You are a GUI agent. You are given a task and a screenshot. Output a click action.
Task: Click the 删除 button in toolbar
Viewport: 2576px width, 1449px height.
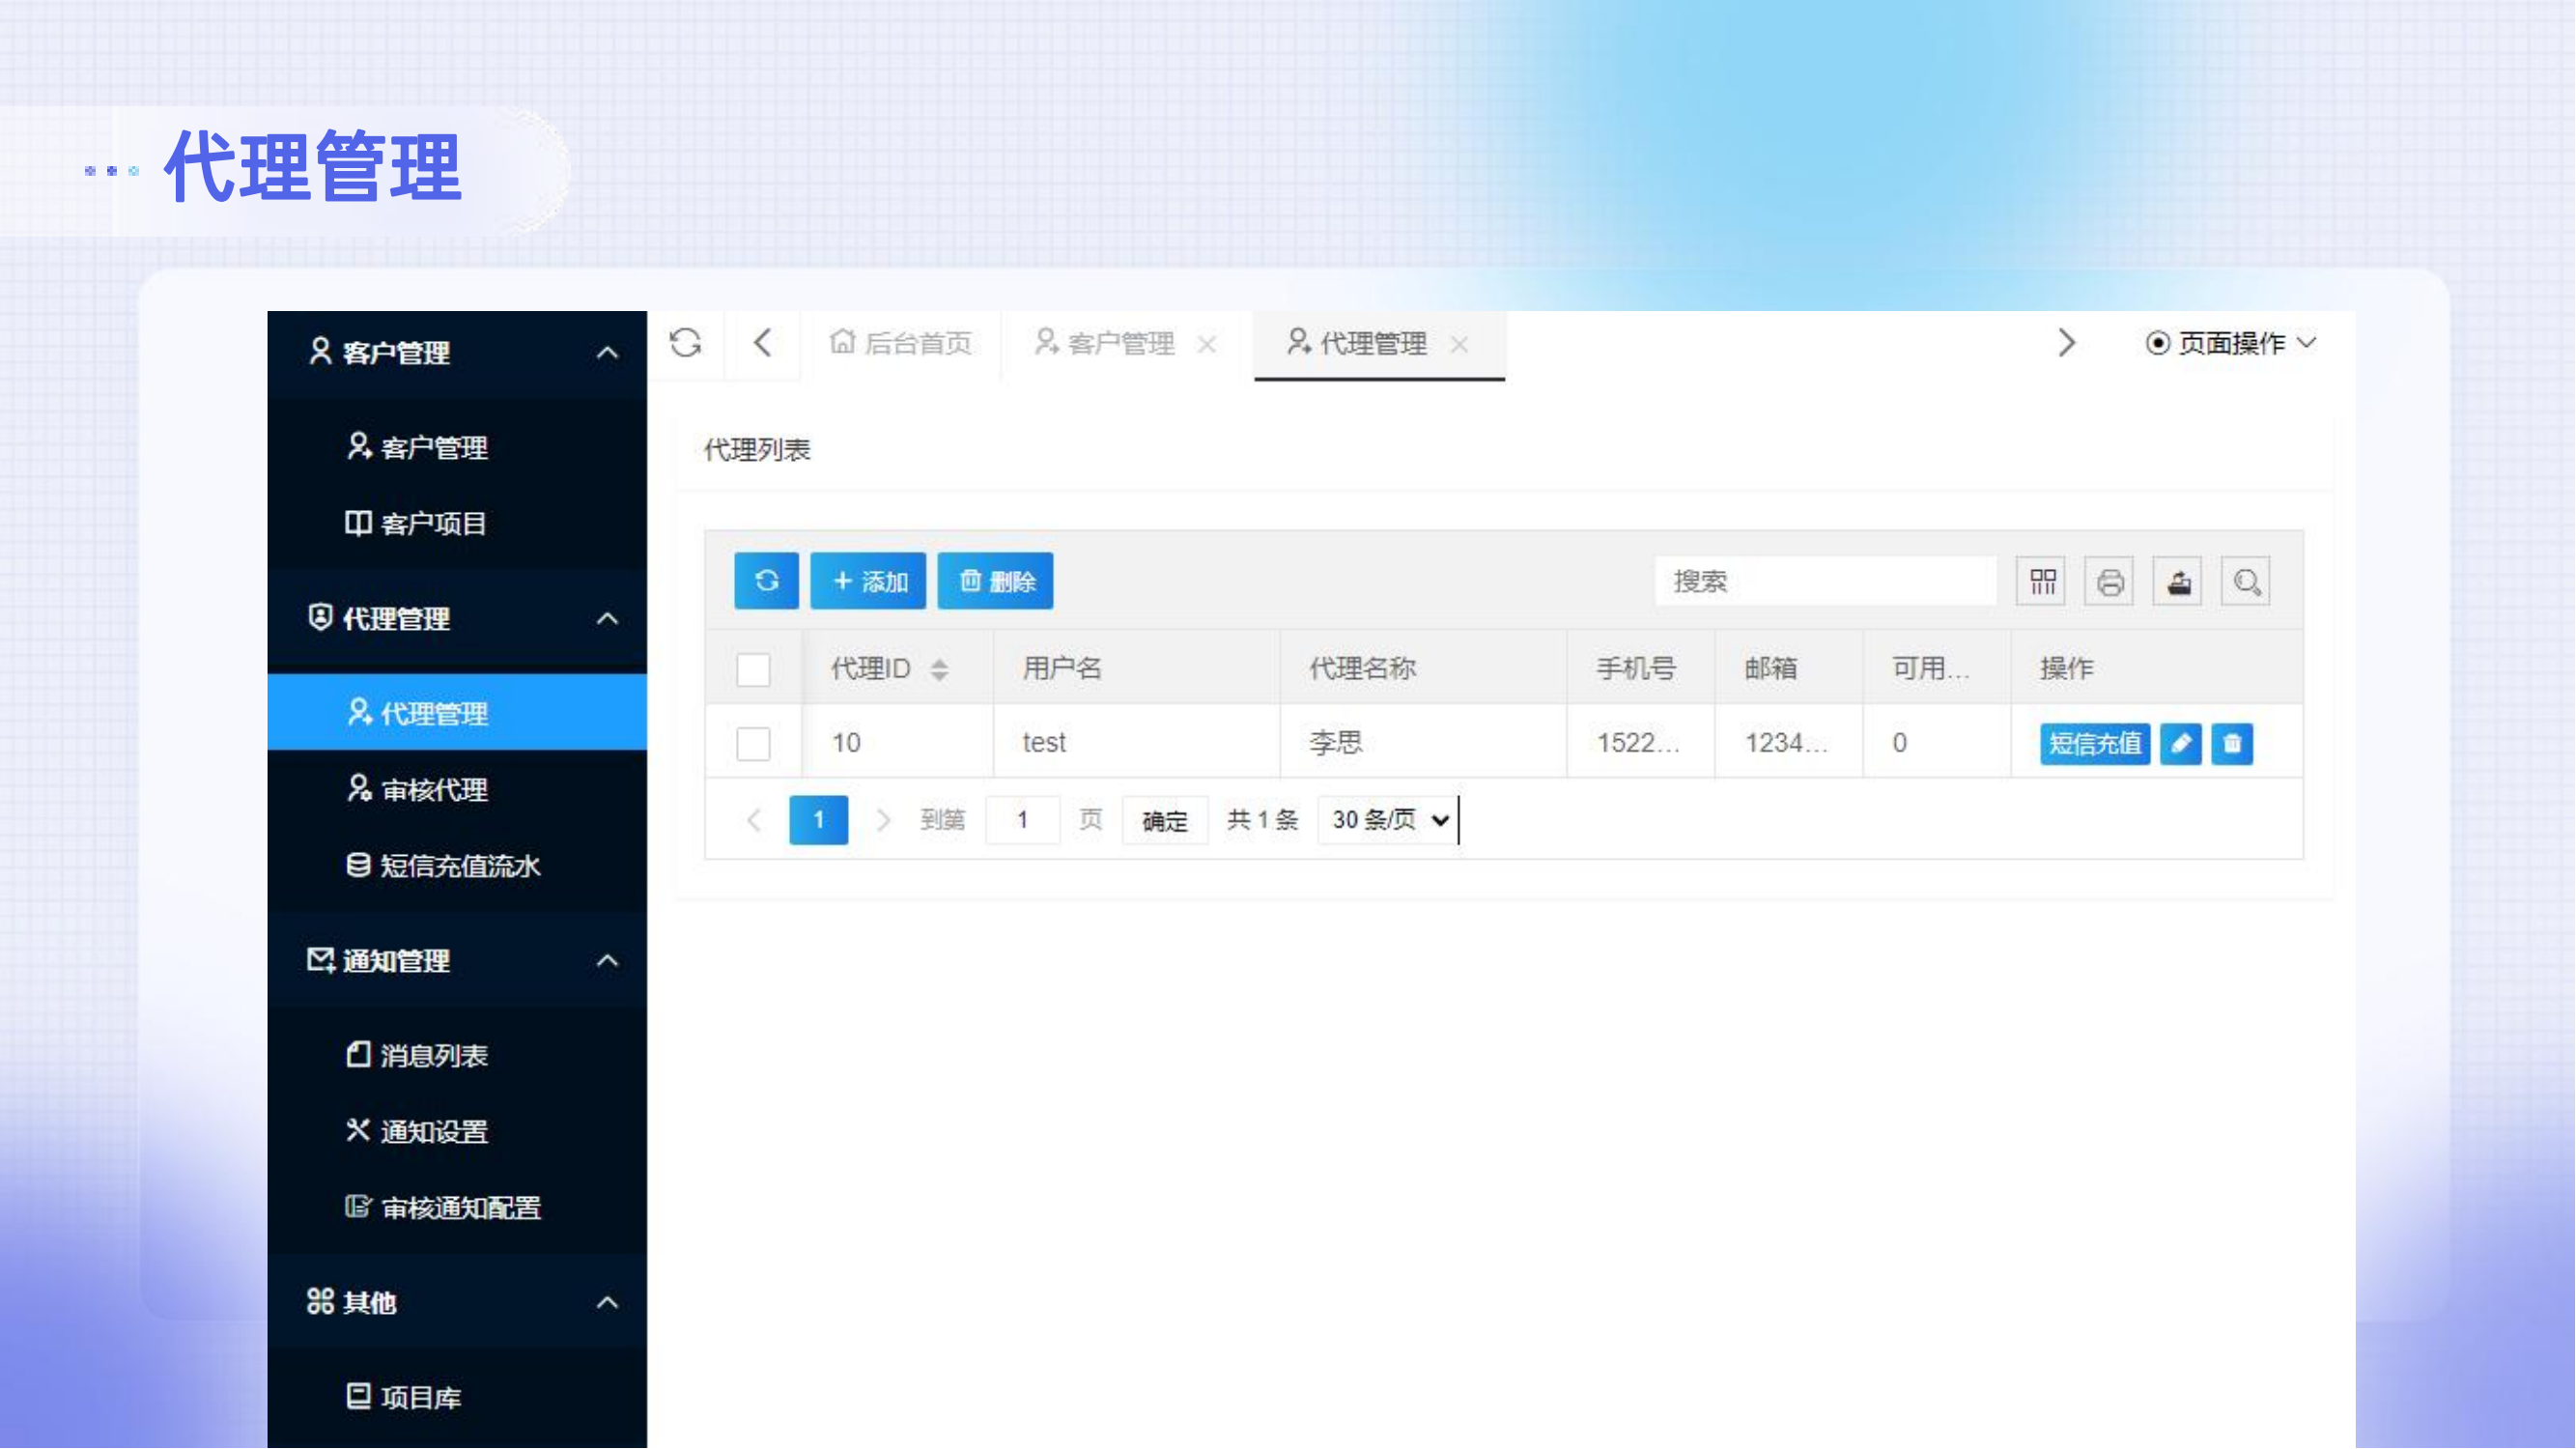pyautogui.click(x=995, y=581)
